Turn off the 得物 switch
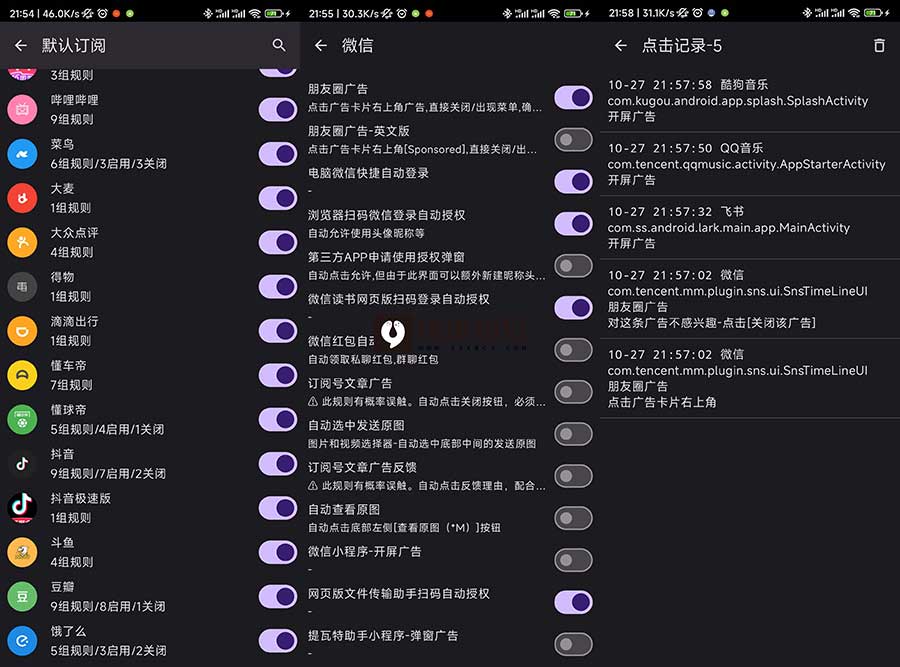The width and height of the screenshot is (900, 667). point(278,286)
